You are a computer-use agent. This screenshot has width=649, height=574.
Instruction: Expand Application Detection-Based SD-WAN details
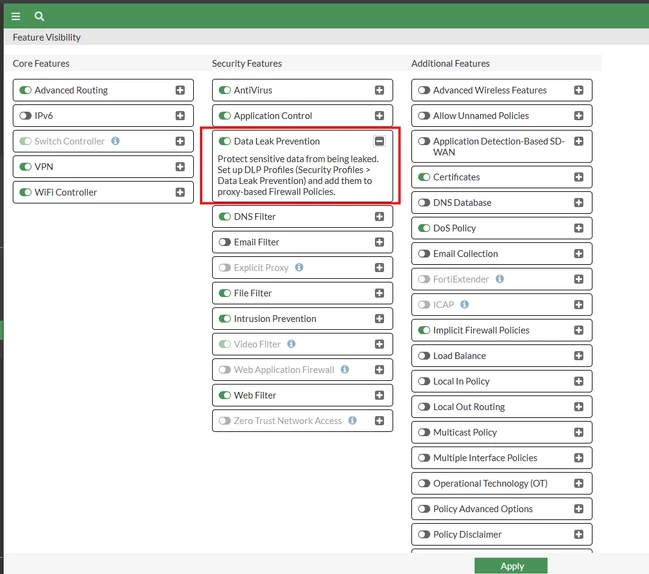pos(579,141)
